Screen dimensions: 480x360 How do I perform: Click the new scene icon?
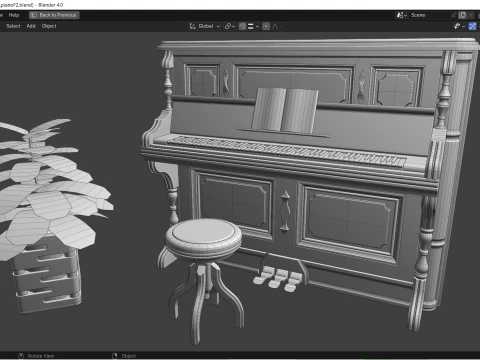462,15
